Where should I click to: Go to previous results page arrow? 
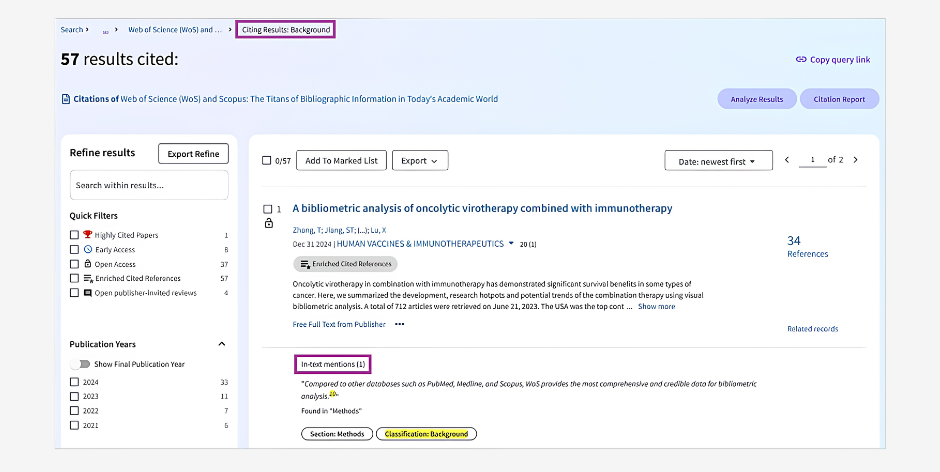point(787,160)
